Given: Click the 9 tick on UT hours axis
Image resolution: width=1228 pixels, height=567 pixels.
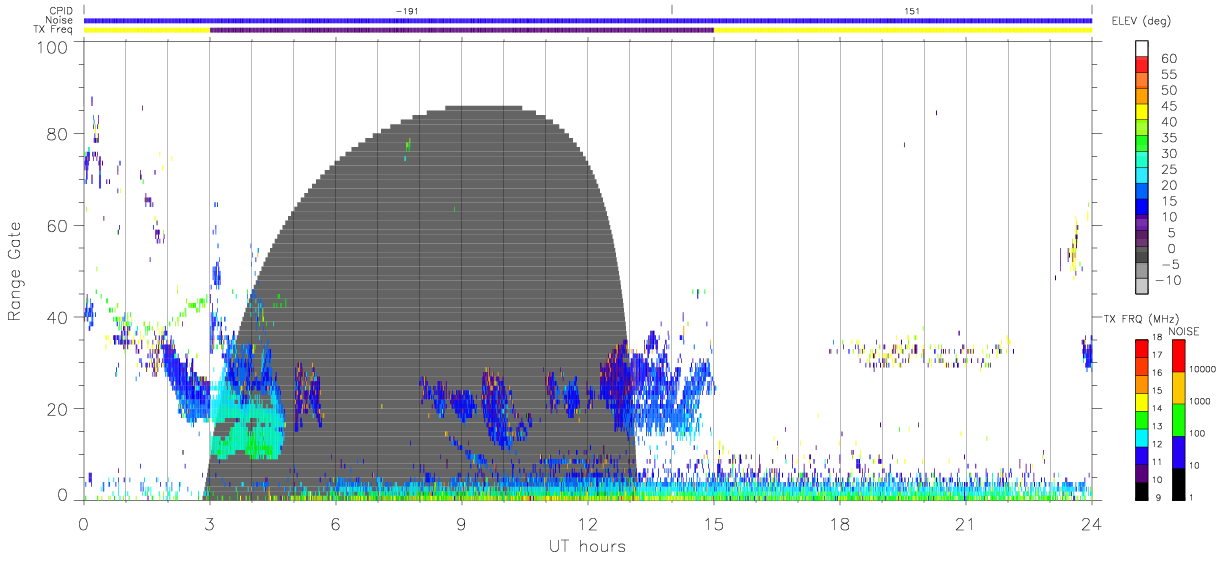Looking at the screenshot, I should point(462,525).
